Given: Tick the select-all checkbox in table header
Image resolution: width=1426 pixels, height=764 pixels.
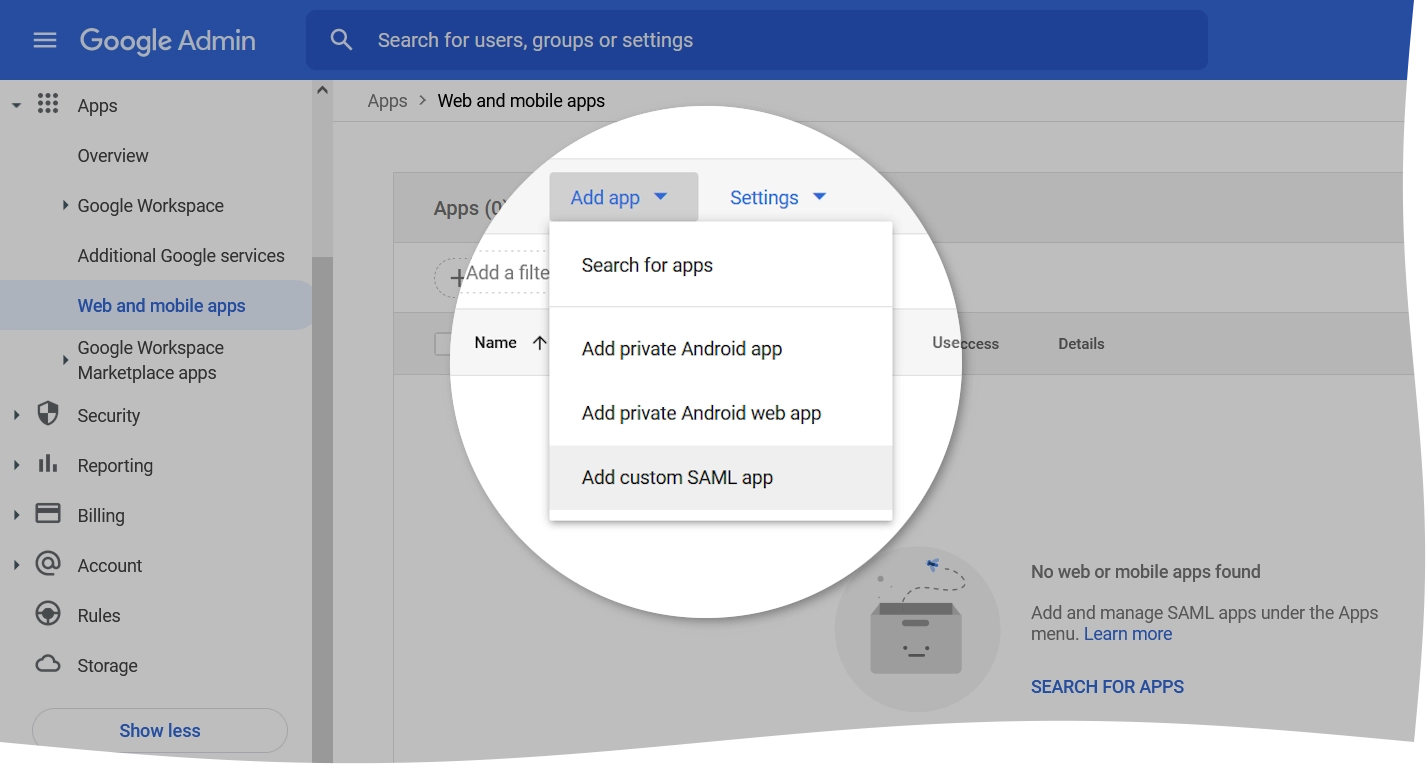Looking at the screenshot, I should tap(441, 344).
